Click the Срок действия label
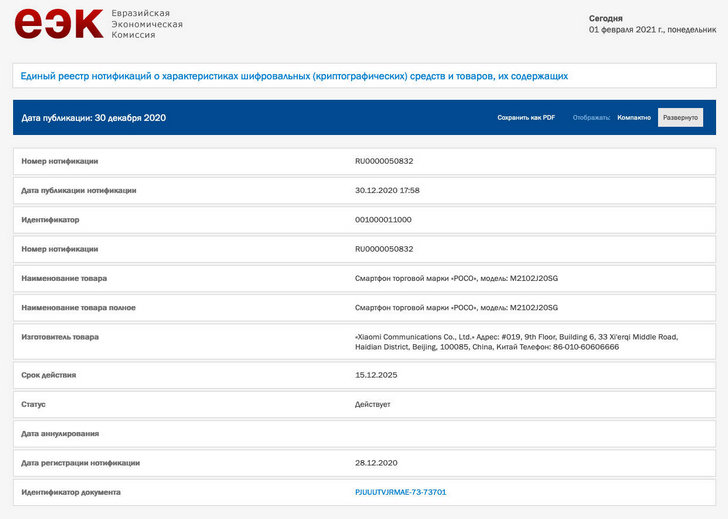Viewport: 728px width, 519px height. (48, 375)
